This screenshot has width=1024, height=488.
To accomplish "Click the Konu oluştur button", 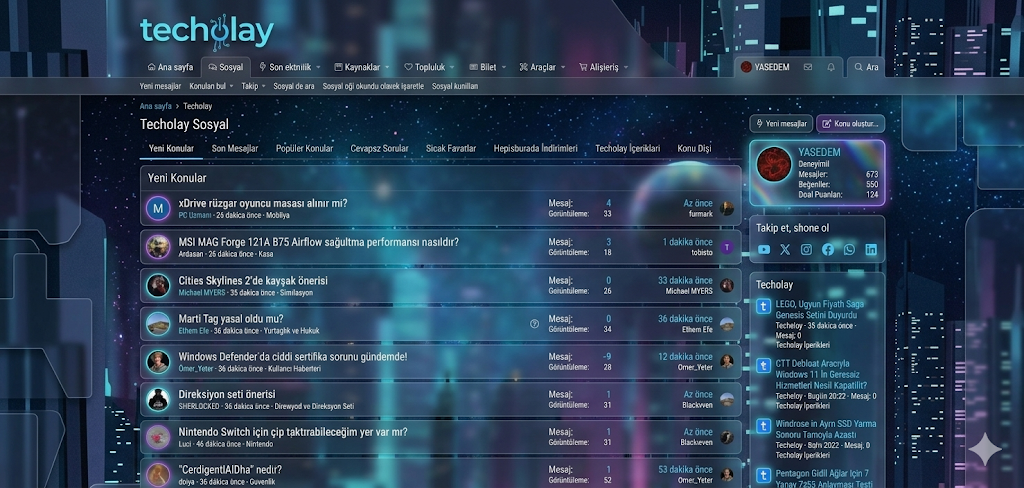I will click(x=850, y=123).
